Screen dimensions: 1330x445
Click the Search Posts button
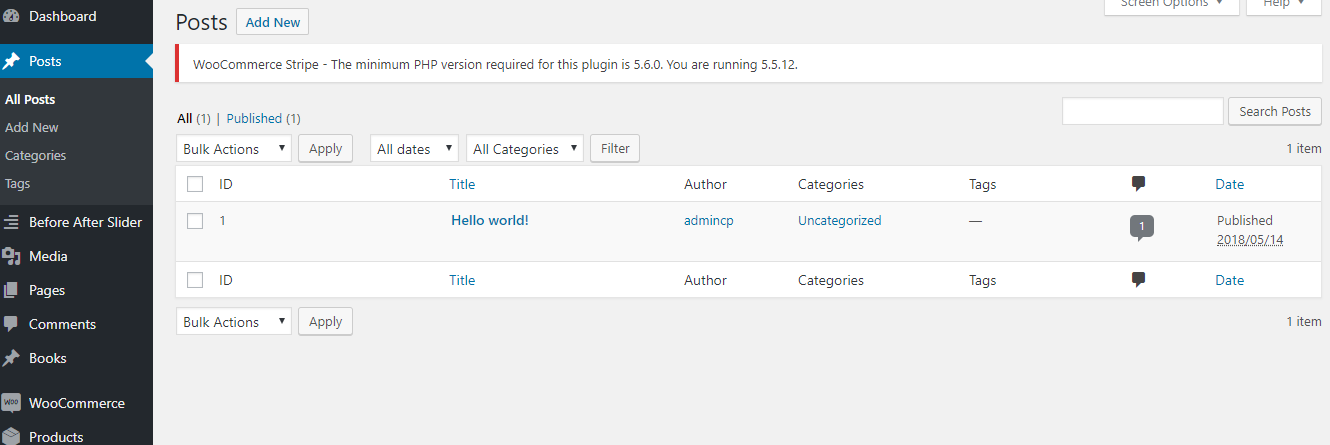pyautogui.click(x=1275, y=112)
